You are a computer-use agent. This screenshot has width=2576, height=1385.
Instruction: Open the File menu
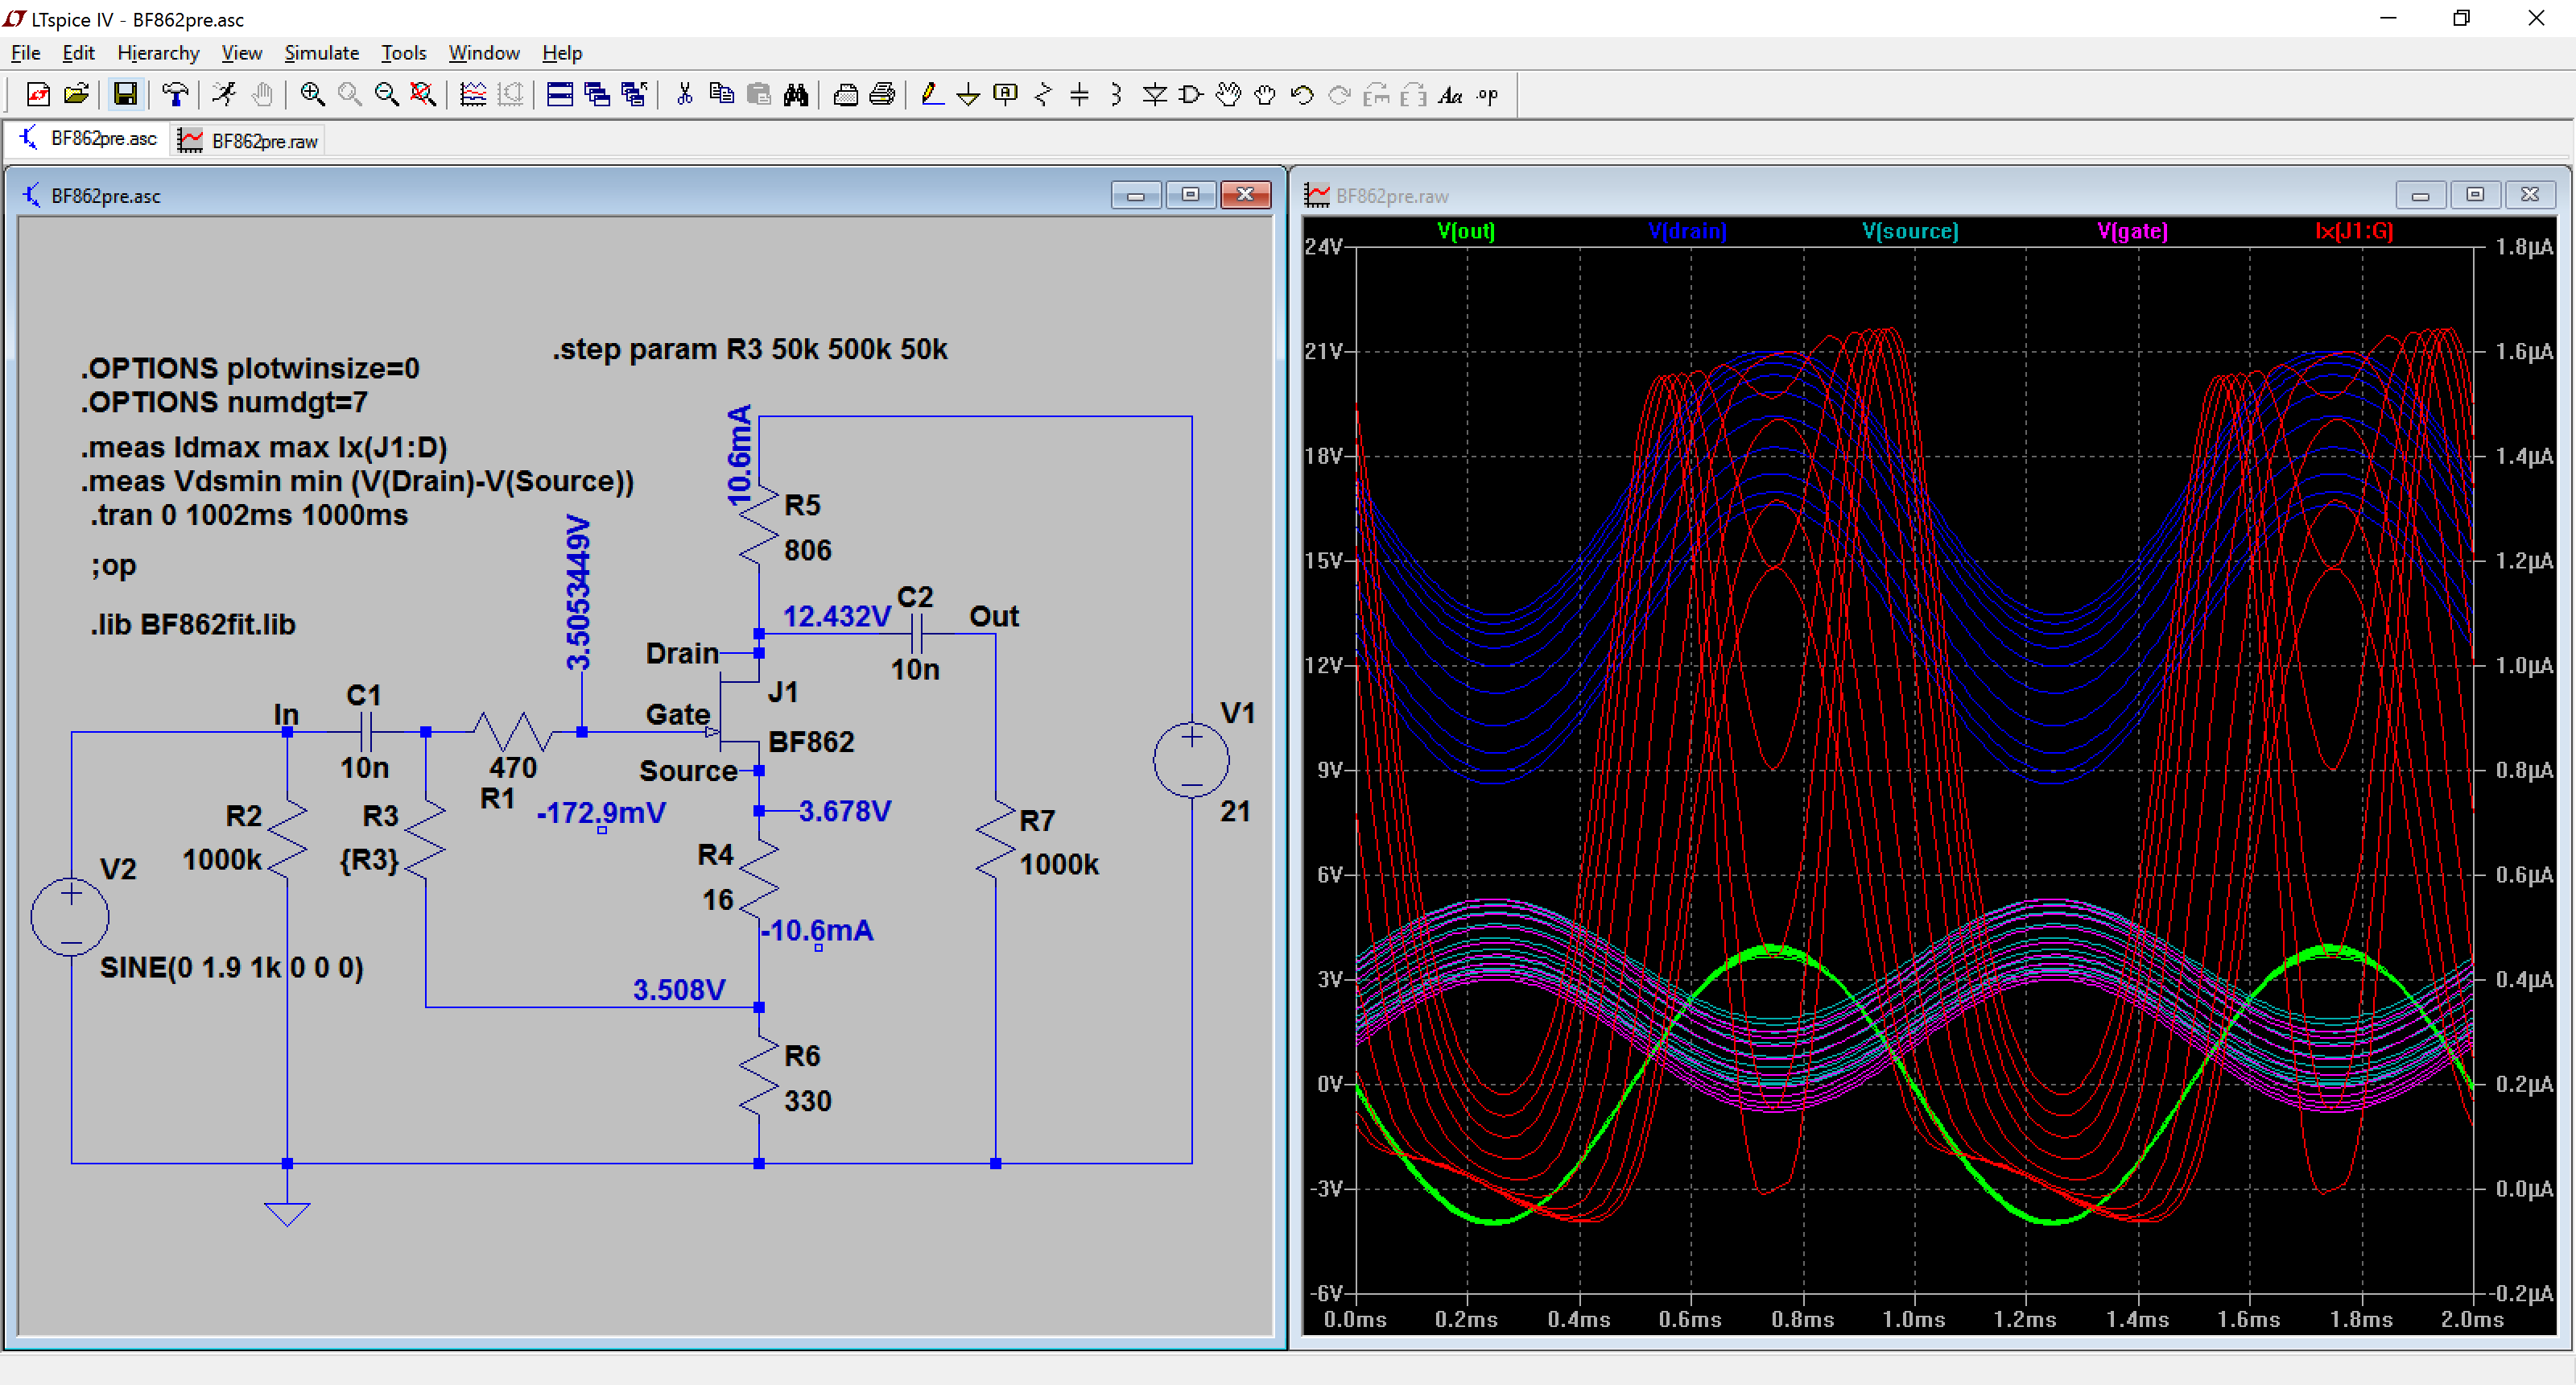point(25,53)
